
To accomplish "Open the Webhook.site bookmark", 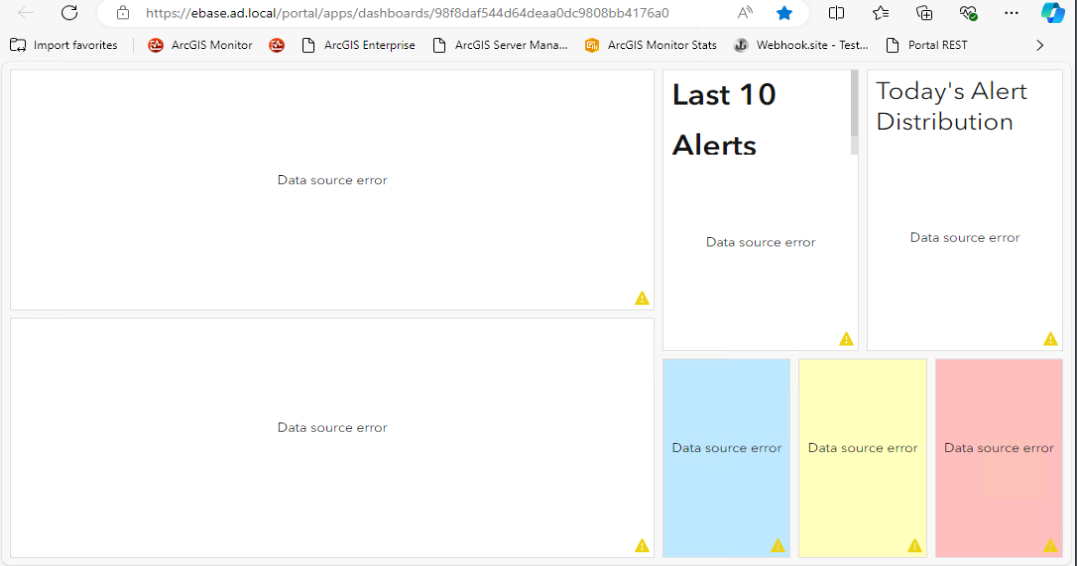I will click(801, 45).
